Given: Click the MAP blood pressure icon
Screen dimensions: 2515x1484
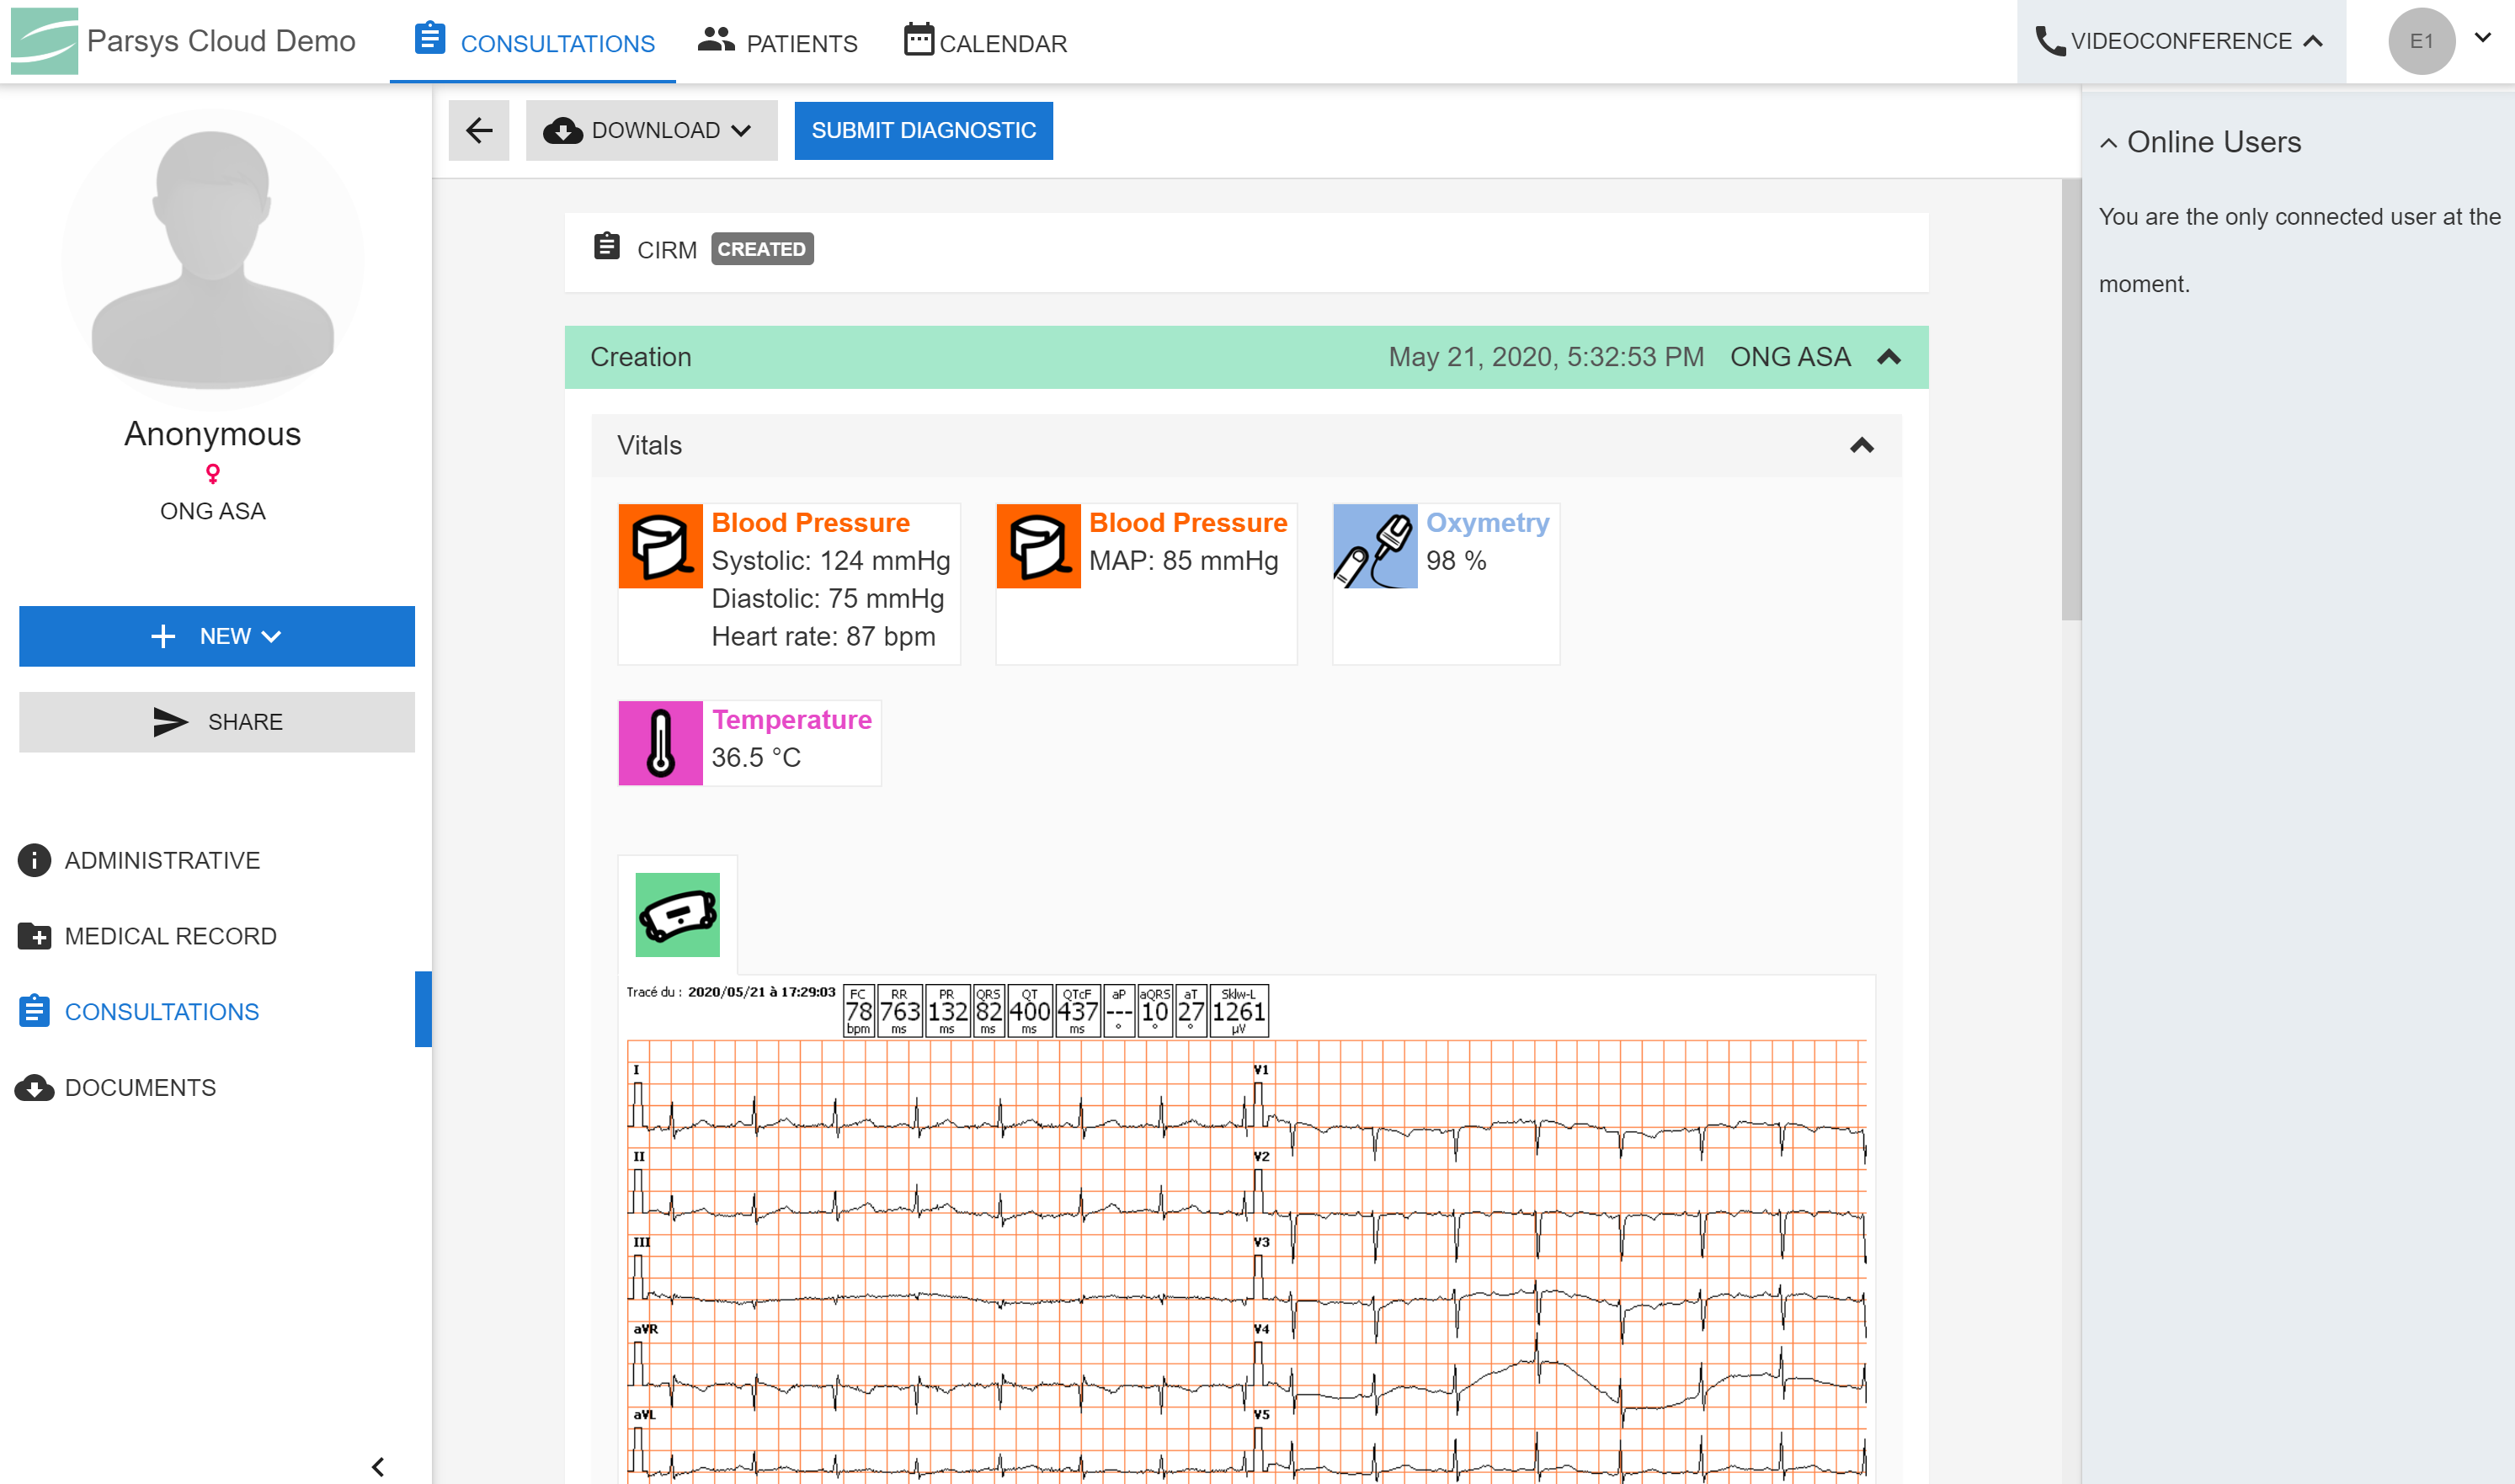Looking at the screenshot, I should pos(1038,546).
